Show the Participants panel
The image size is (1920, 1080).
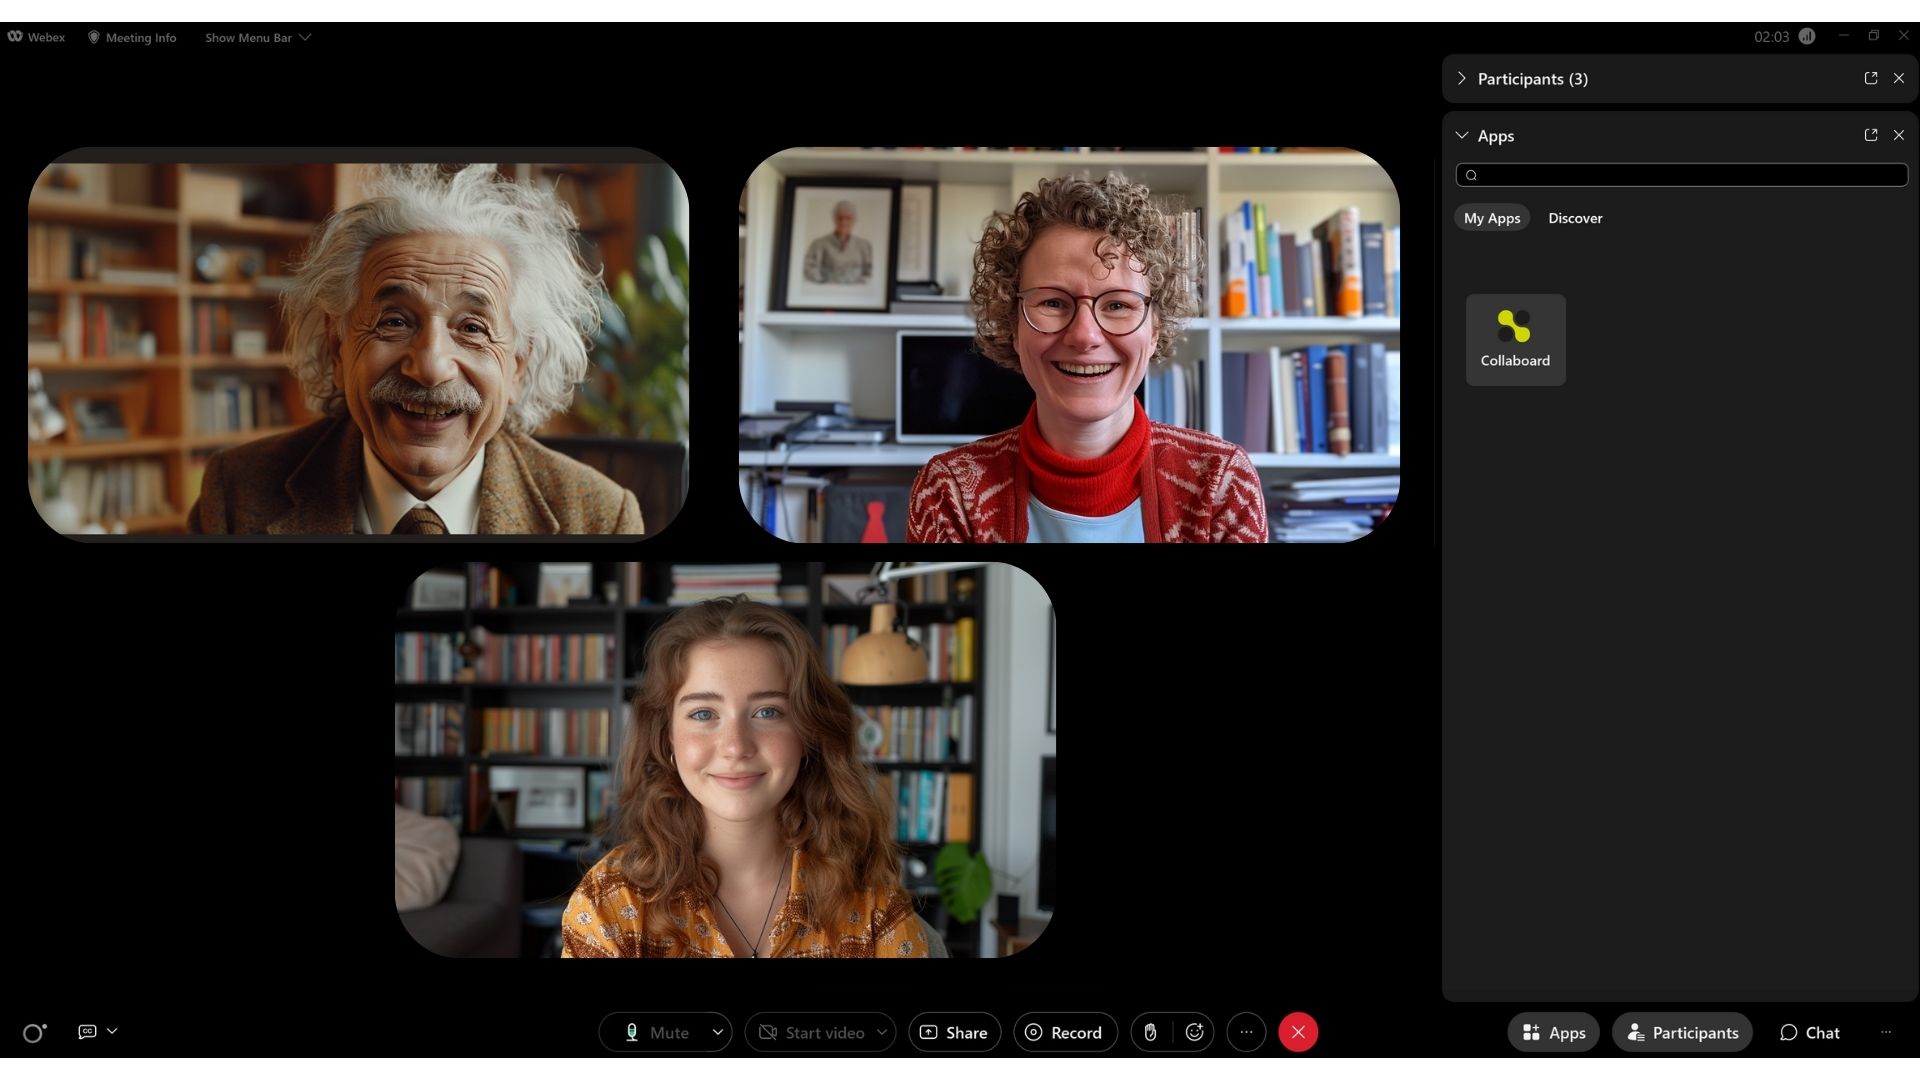pos(1681,1032)
